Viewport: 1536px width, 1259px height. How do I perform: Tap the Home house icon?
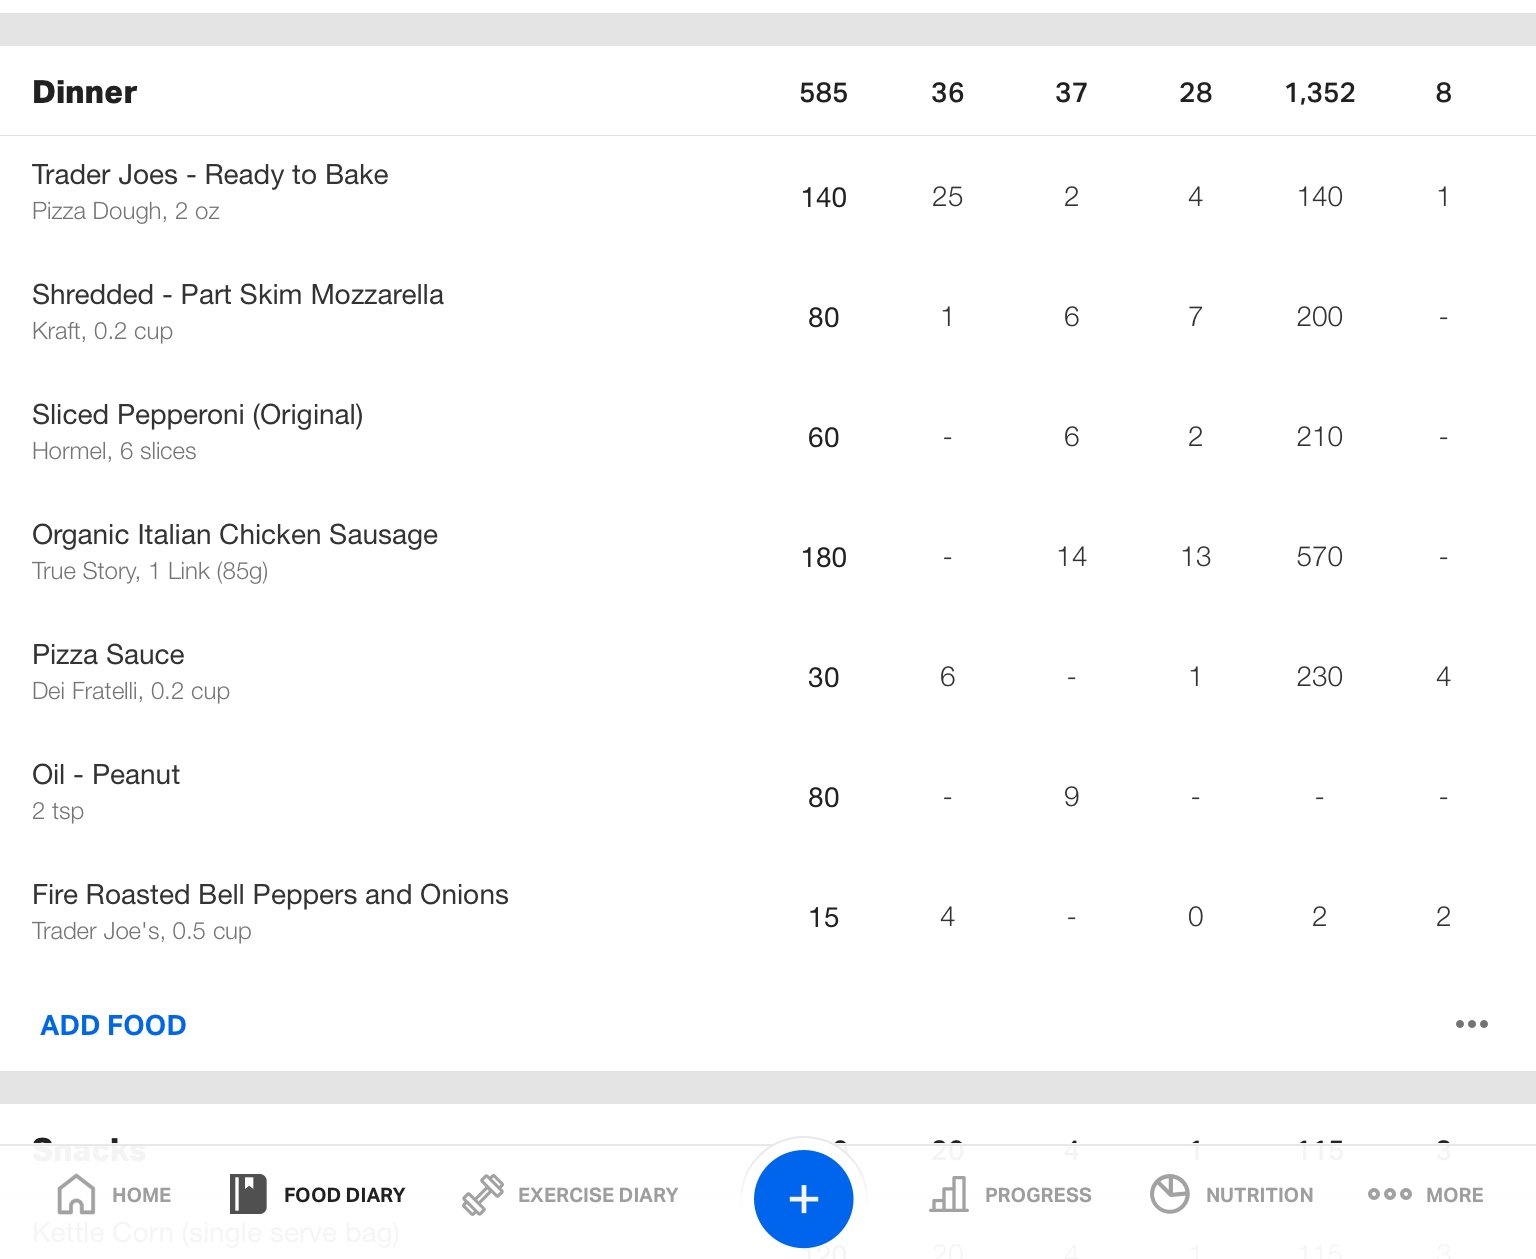coord(77,1194)
